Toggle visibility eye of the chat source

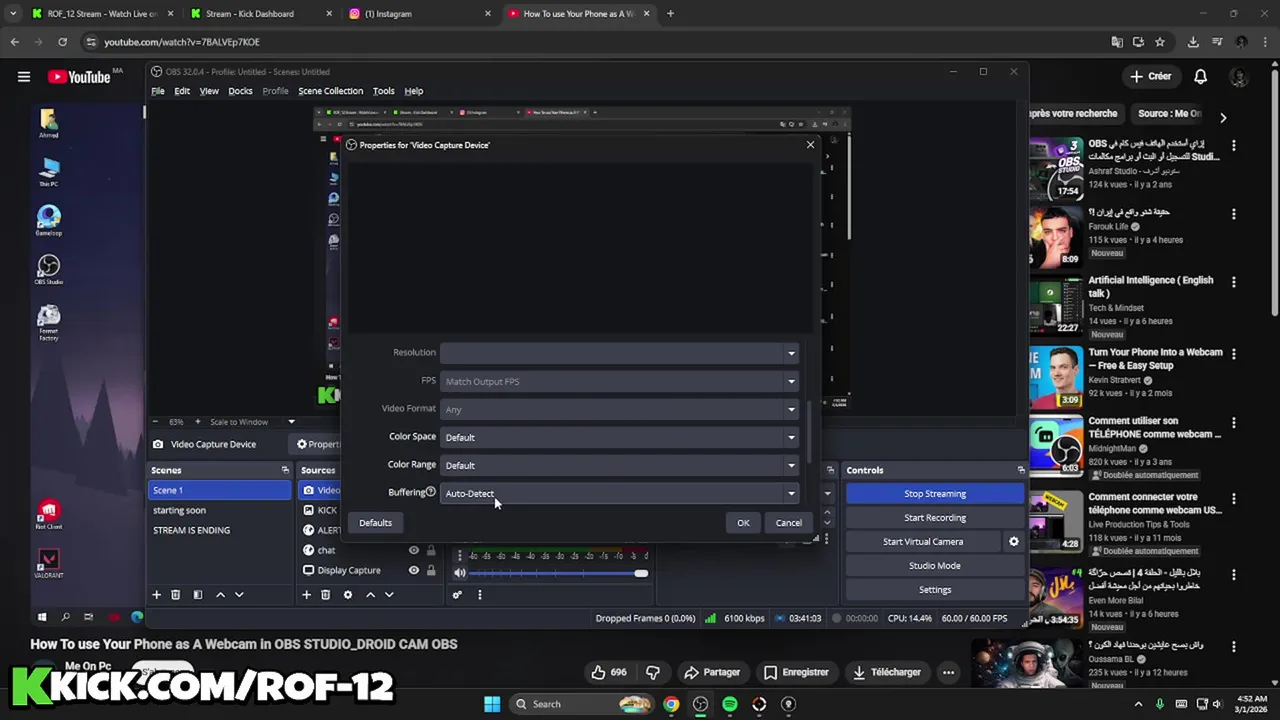[413, 550]
